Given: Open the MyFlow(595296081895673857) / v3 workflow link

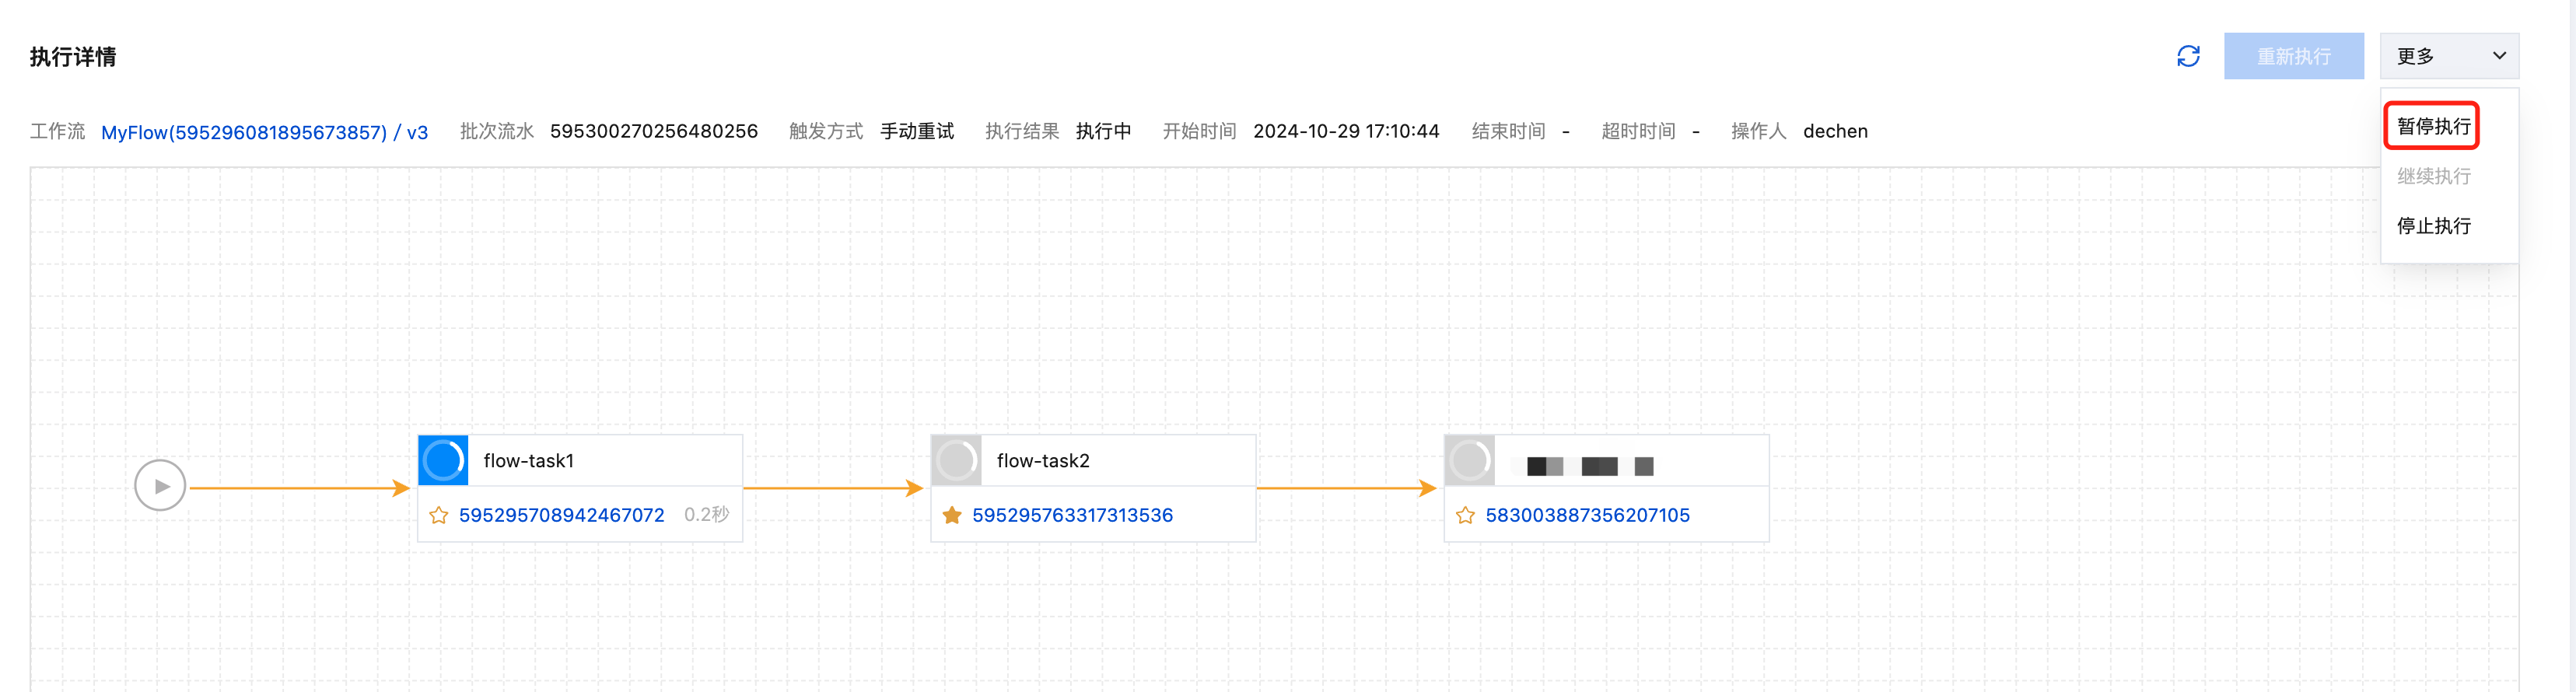Looking at the screenshot, I should [264, 132].
